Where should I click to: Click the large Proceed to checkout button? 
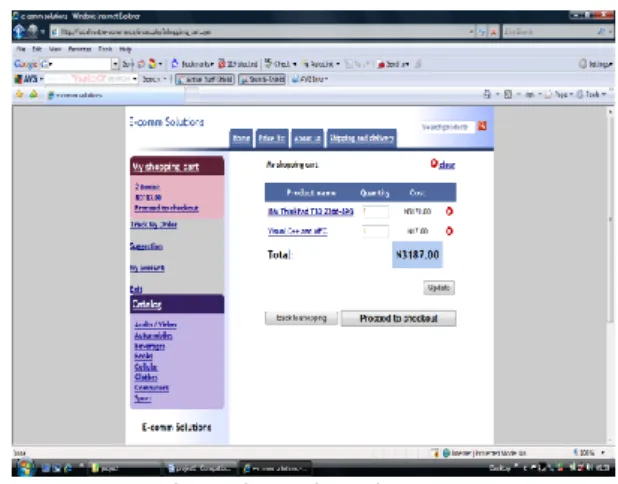[x=398, y=318]
